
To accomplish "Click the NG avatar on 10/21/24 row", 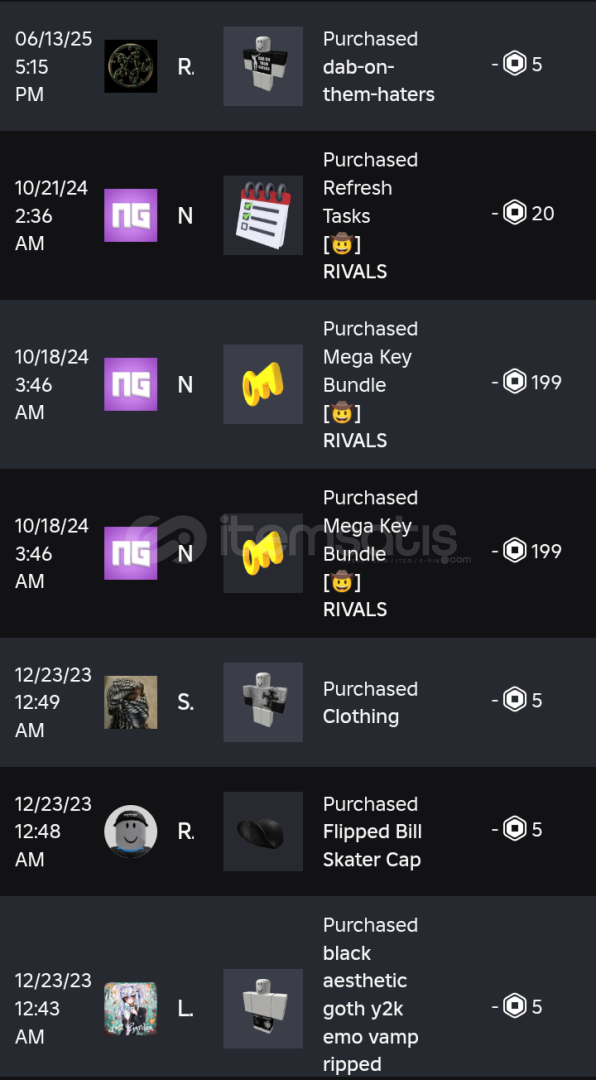I will click(130, 215).
